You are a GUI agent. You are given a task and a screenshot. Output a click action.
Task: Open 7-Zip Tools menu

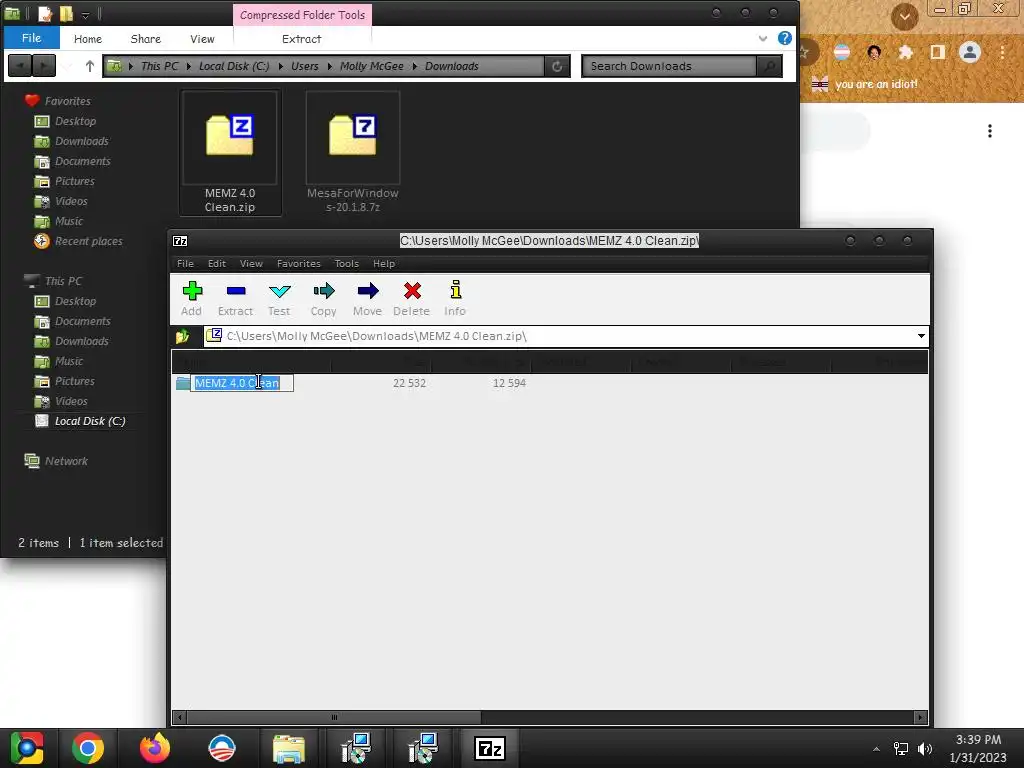[x=346, y=264]
